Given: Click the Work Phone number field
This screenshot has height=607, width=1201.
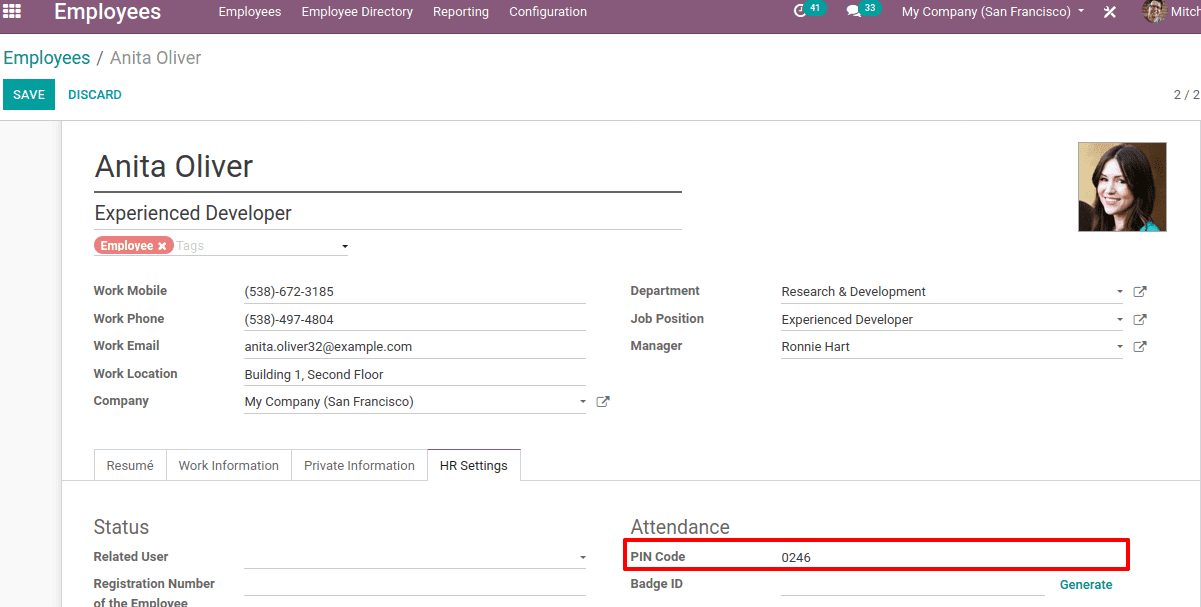Looking at the screenshot, I should click(415, 320).
